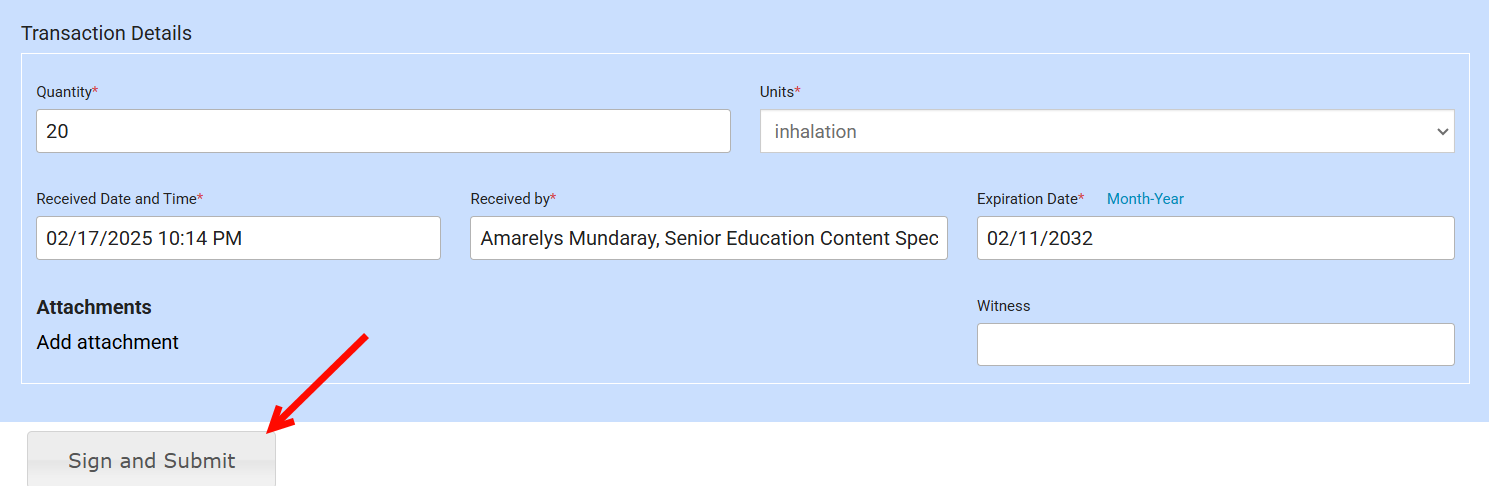Click the Expiration Date label
Screen dimensions: 1490x486
1027,199
